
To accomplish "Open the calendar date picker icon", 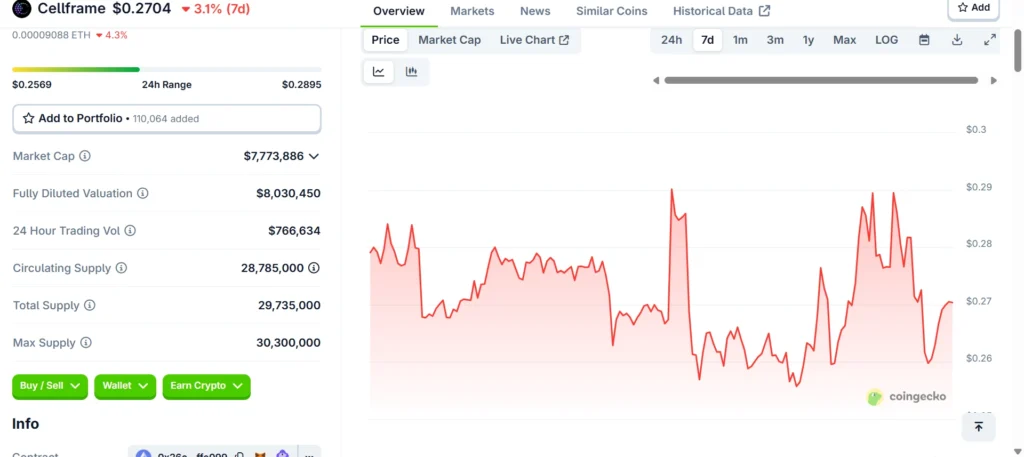I will pos(924,40).
